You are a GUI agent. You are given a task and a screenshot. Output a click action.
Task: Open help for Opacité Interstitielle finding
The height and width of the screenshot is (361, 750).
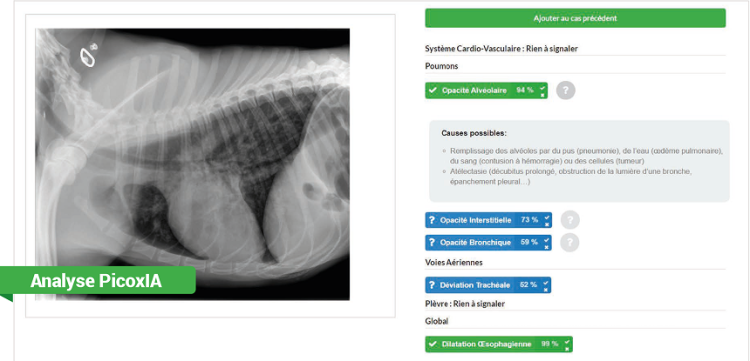(x=570, y=220)
